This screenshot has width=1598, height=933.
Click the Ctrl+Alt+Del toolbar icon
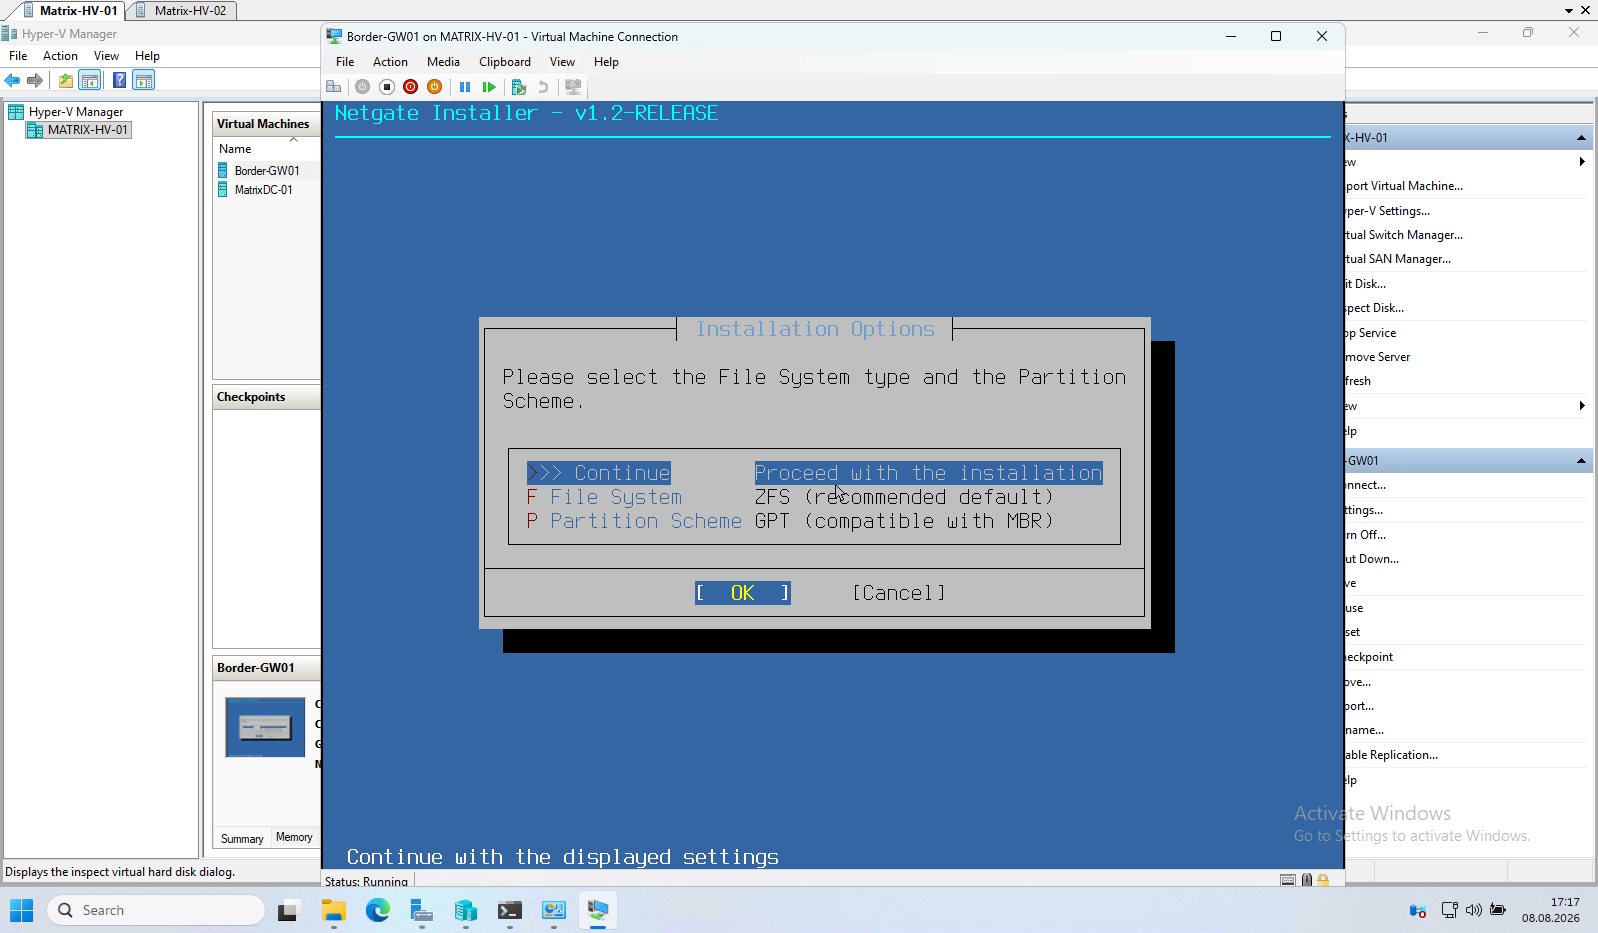(334, 87)
